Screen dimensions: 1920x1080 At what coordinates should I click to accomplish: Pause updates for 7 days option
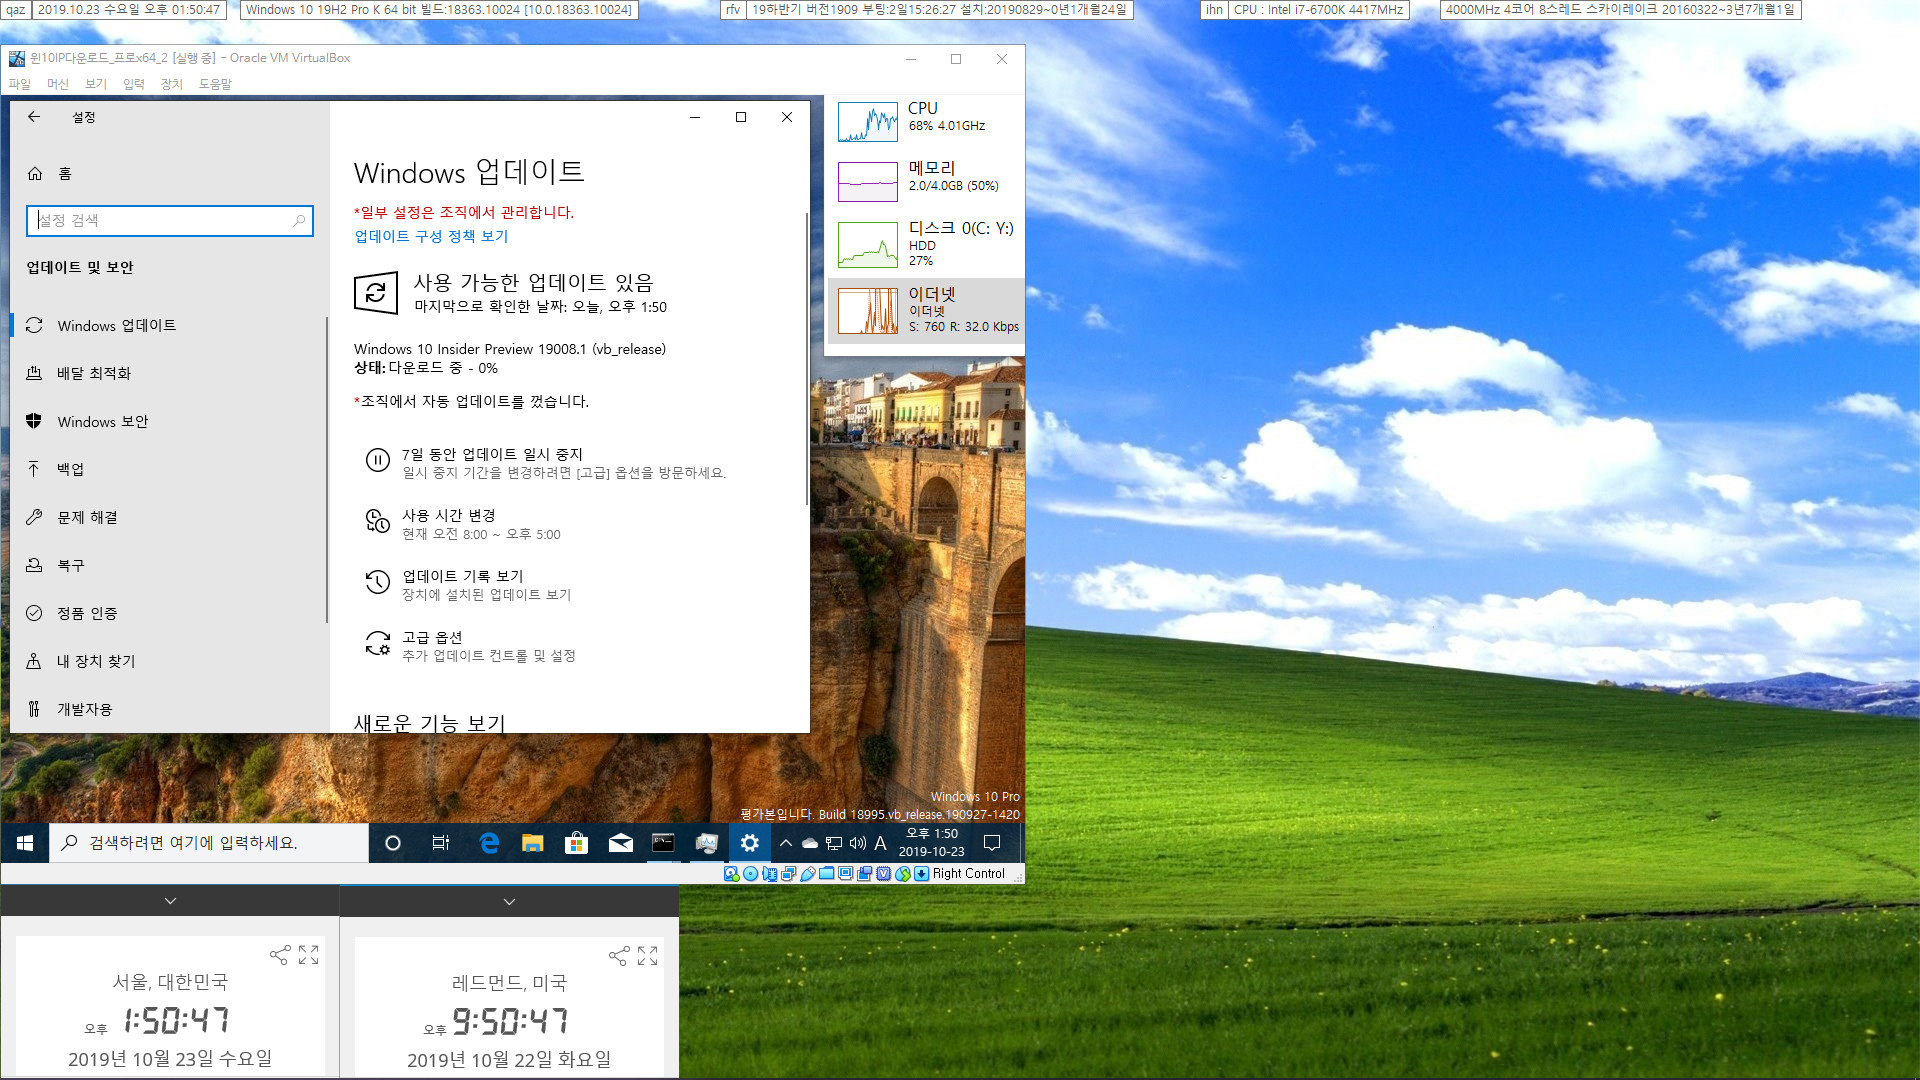(545, 462)
